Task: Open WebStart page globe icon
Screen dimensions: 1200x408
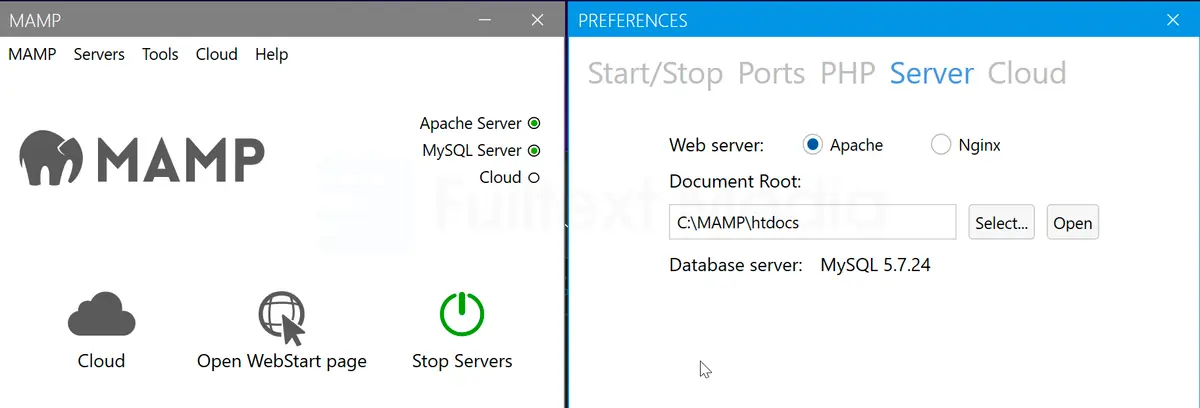Action: 281,317
